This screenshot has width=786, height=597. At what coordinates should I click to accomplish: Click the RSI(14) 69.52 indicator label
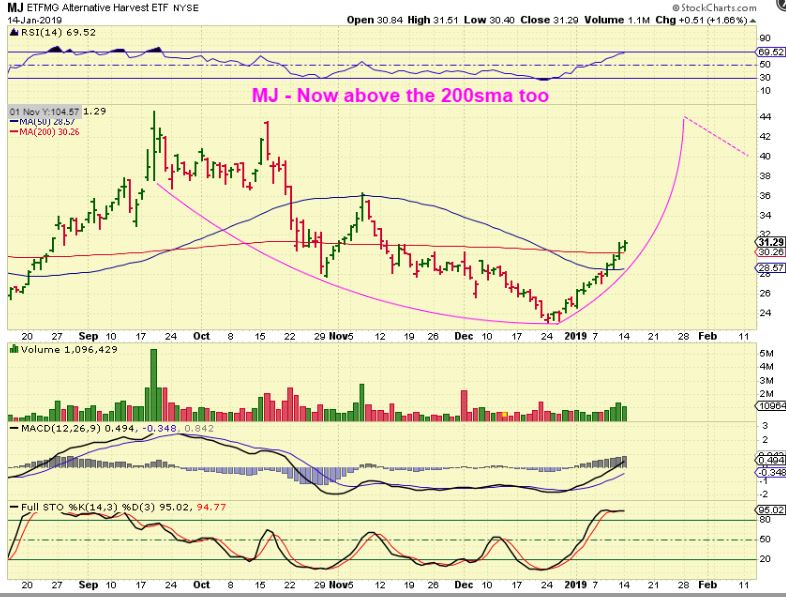tap(58, 33)
